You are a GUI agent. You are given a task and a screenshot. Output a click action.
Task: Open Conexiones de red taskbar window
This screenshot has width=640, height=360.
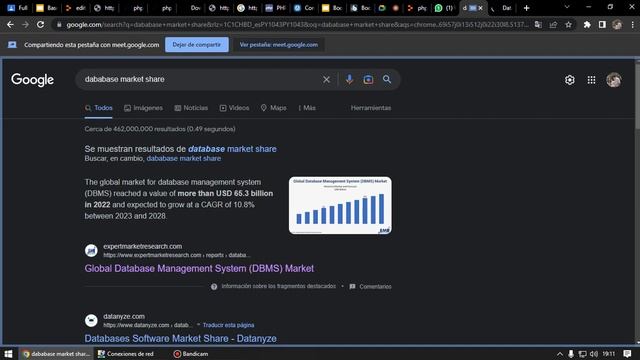click(x=126, y=354)
